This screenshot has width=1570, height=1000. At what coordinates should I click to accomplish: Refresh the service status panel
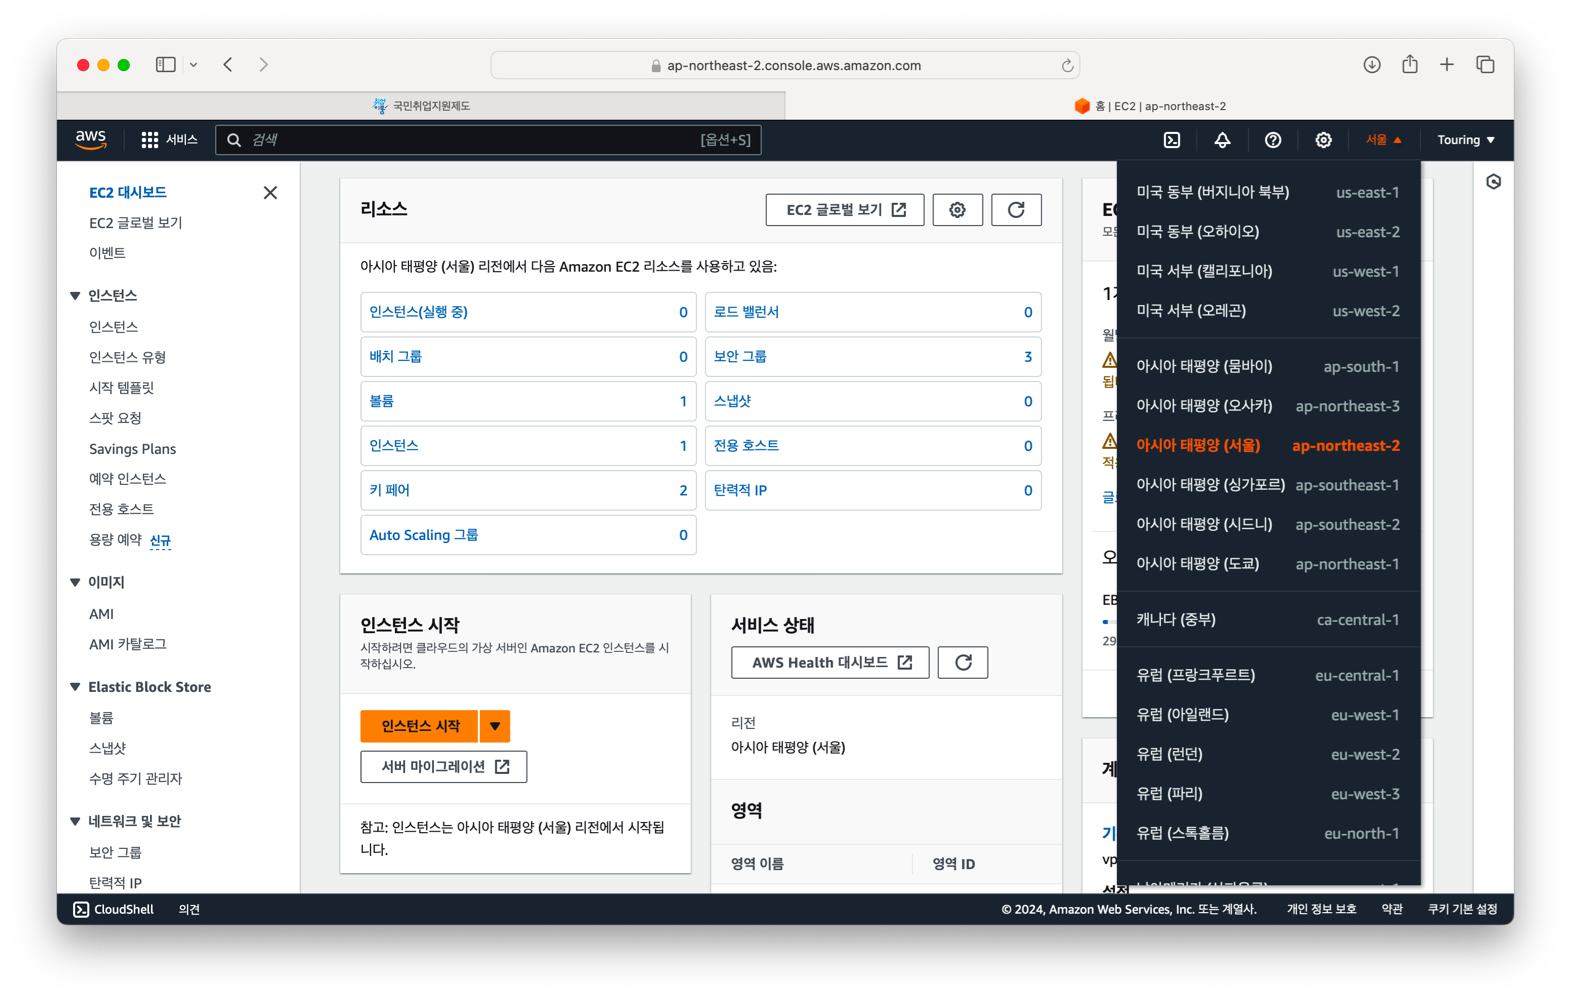[963, 662]
